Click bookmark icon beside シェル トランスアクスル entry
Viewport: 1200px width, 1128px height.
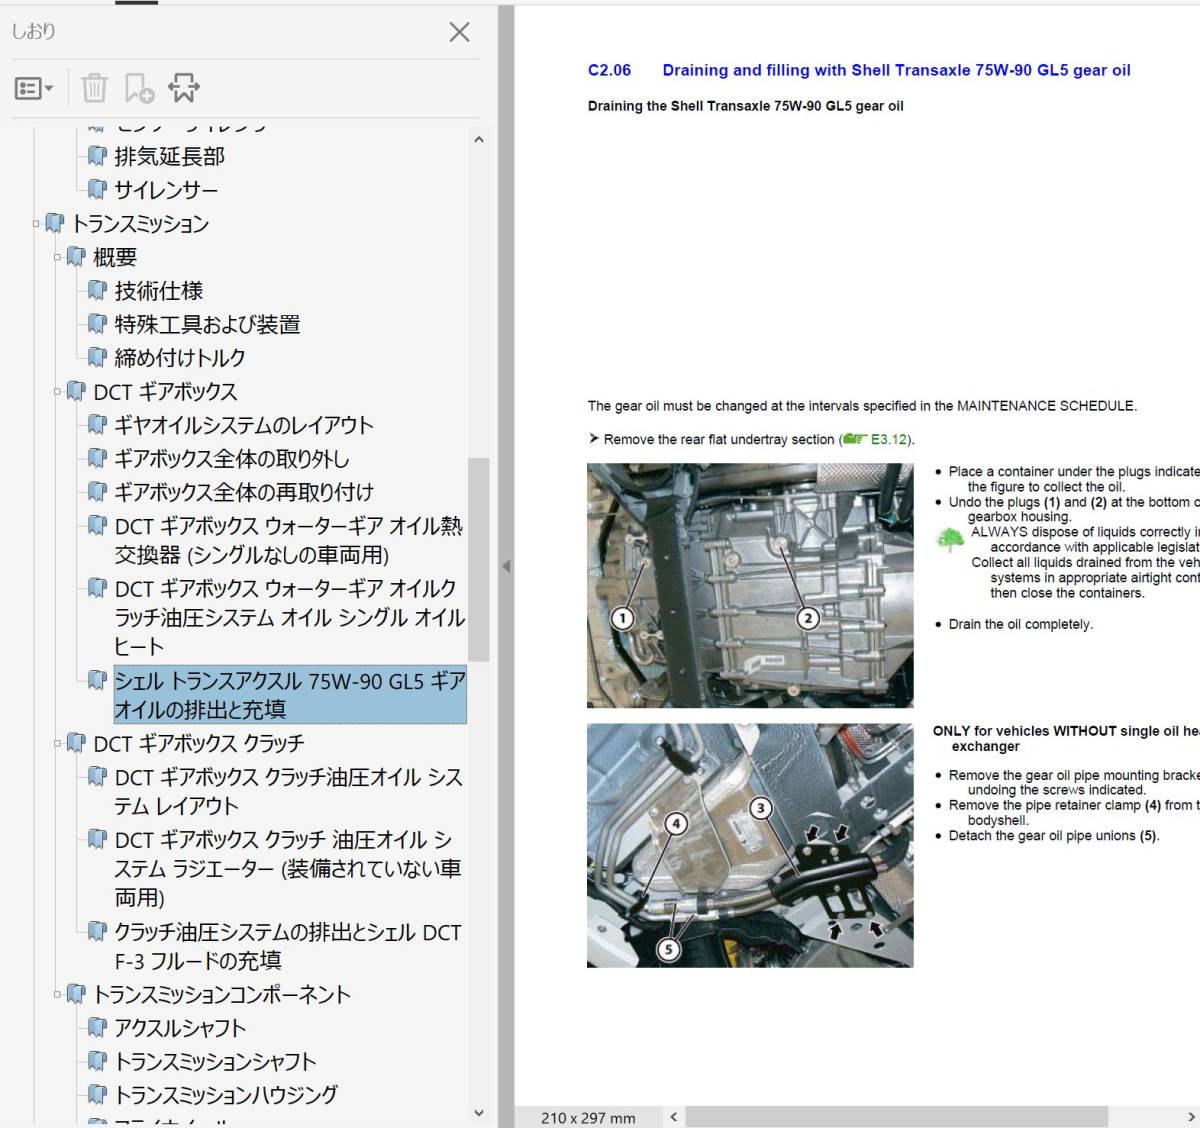point(97,680)
